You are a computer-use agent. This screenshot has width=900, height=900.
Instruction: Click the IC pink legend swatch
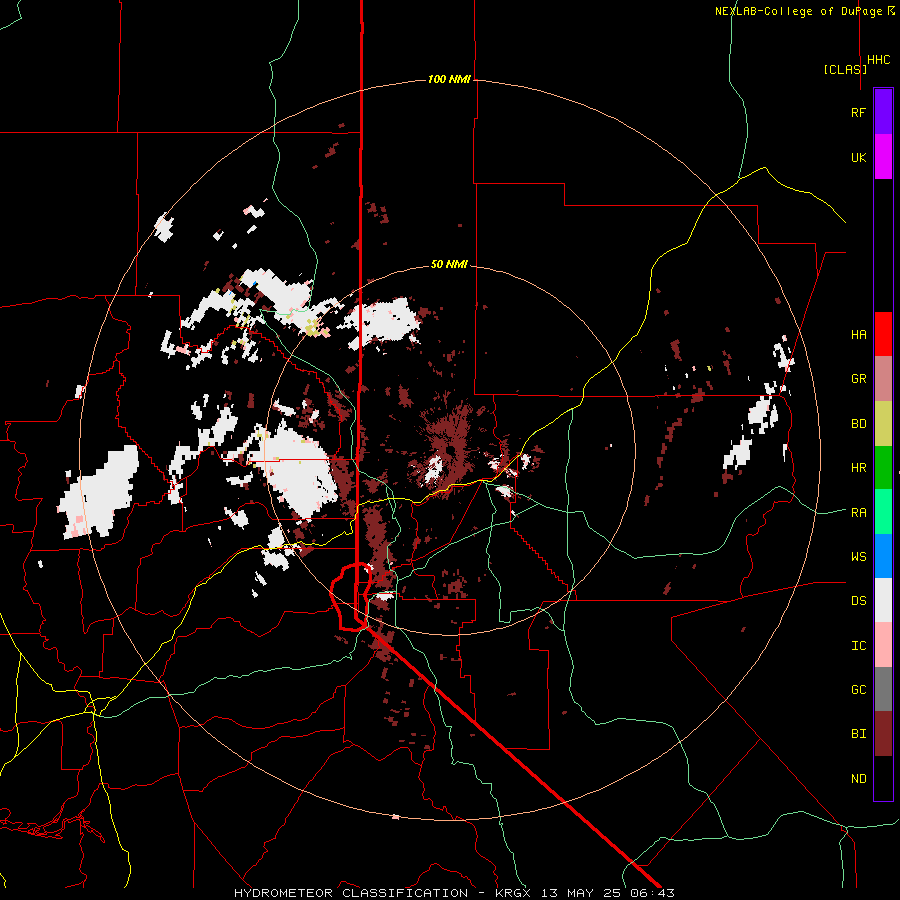(x=883, y=645)
